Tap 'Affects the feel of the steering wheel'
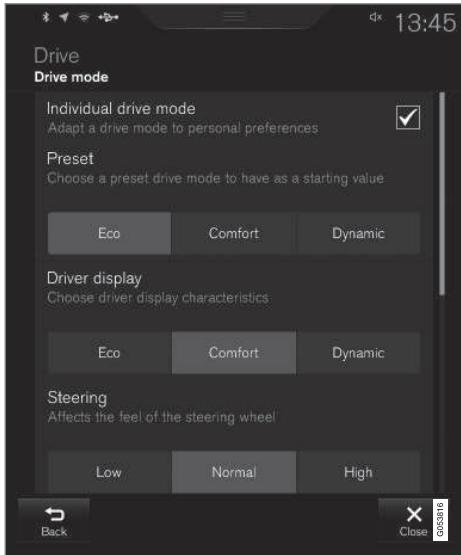This screenshot has height=555, width=461. coord(161,417)
